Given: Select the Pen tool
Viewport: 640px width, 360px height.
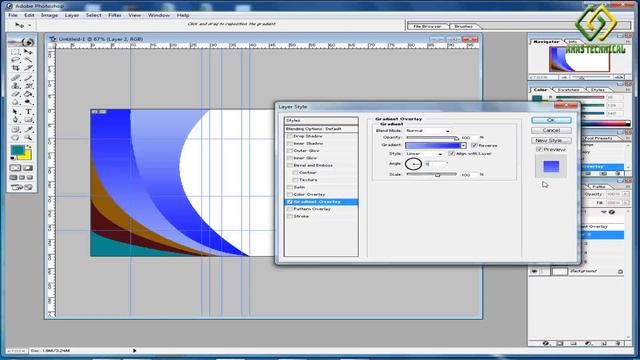Looking at the screenshot, I should click(x=16, y=120).
